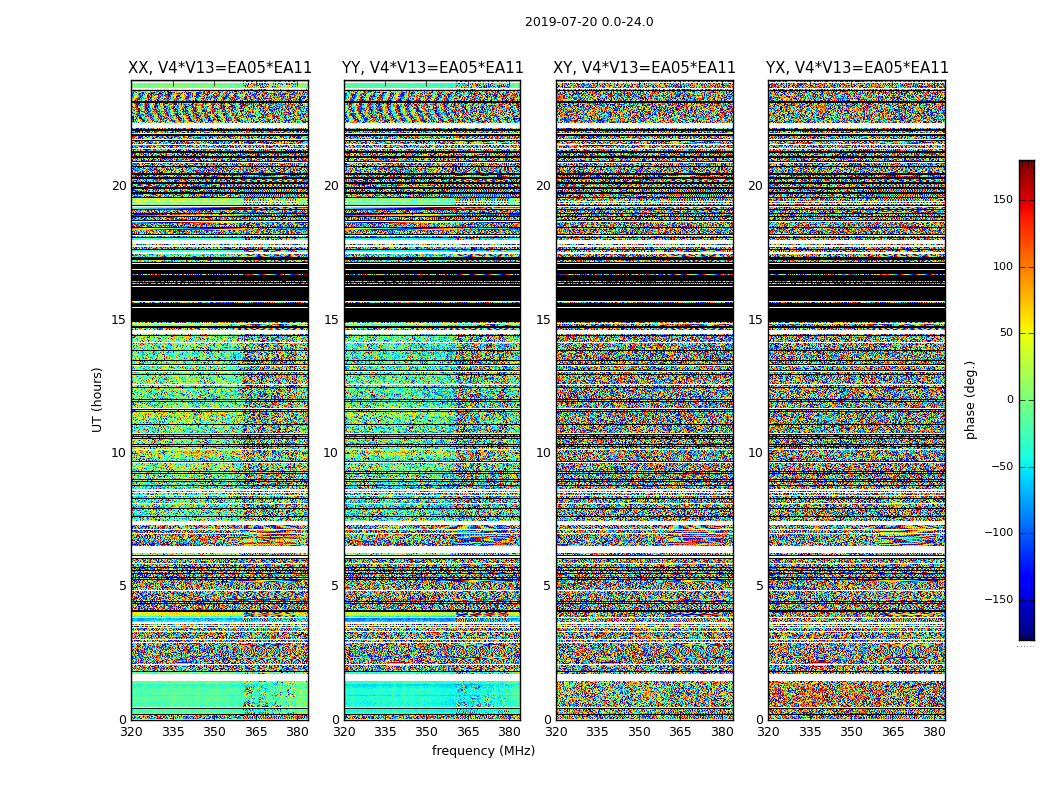Click the plot title "2019-07-20 0.0-24.0"

[x=589, y=21]
